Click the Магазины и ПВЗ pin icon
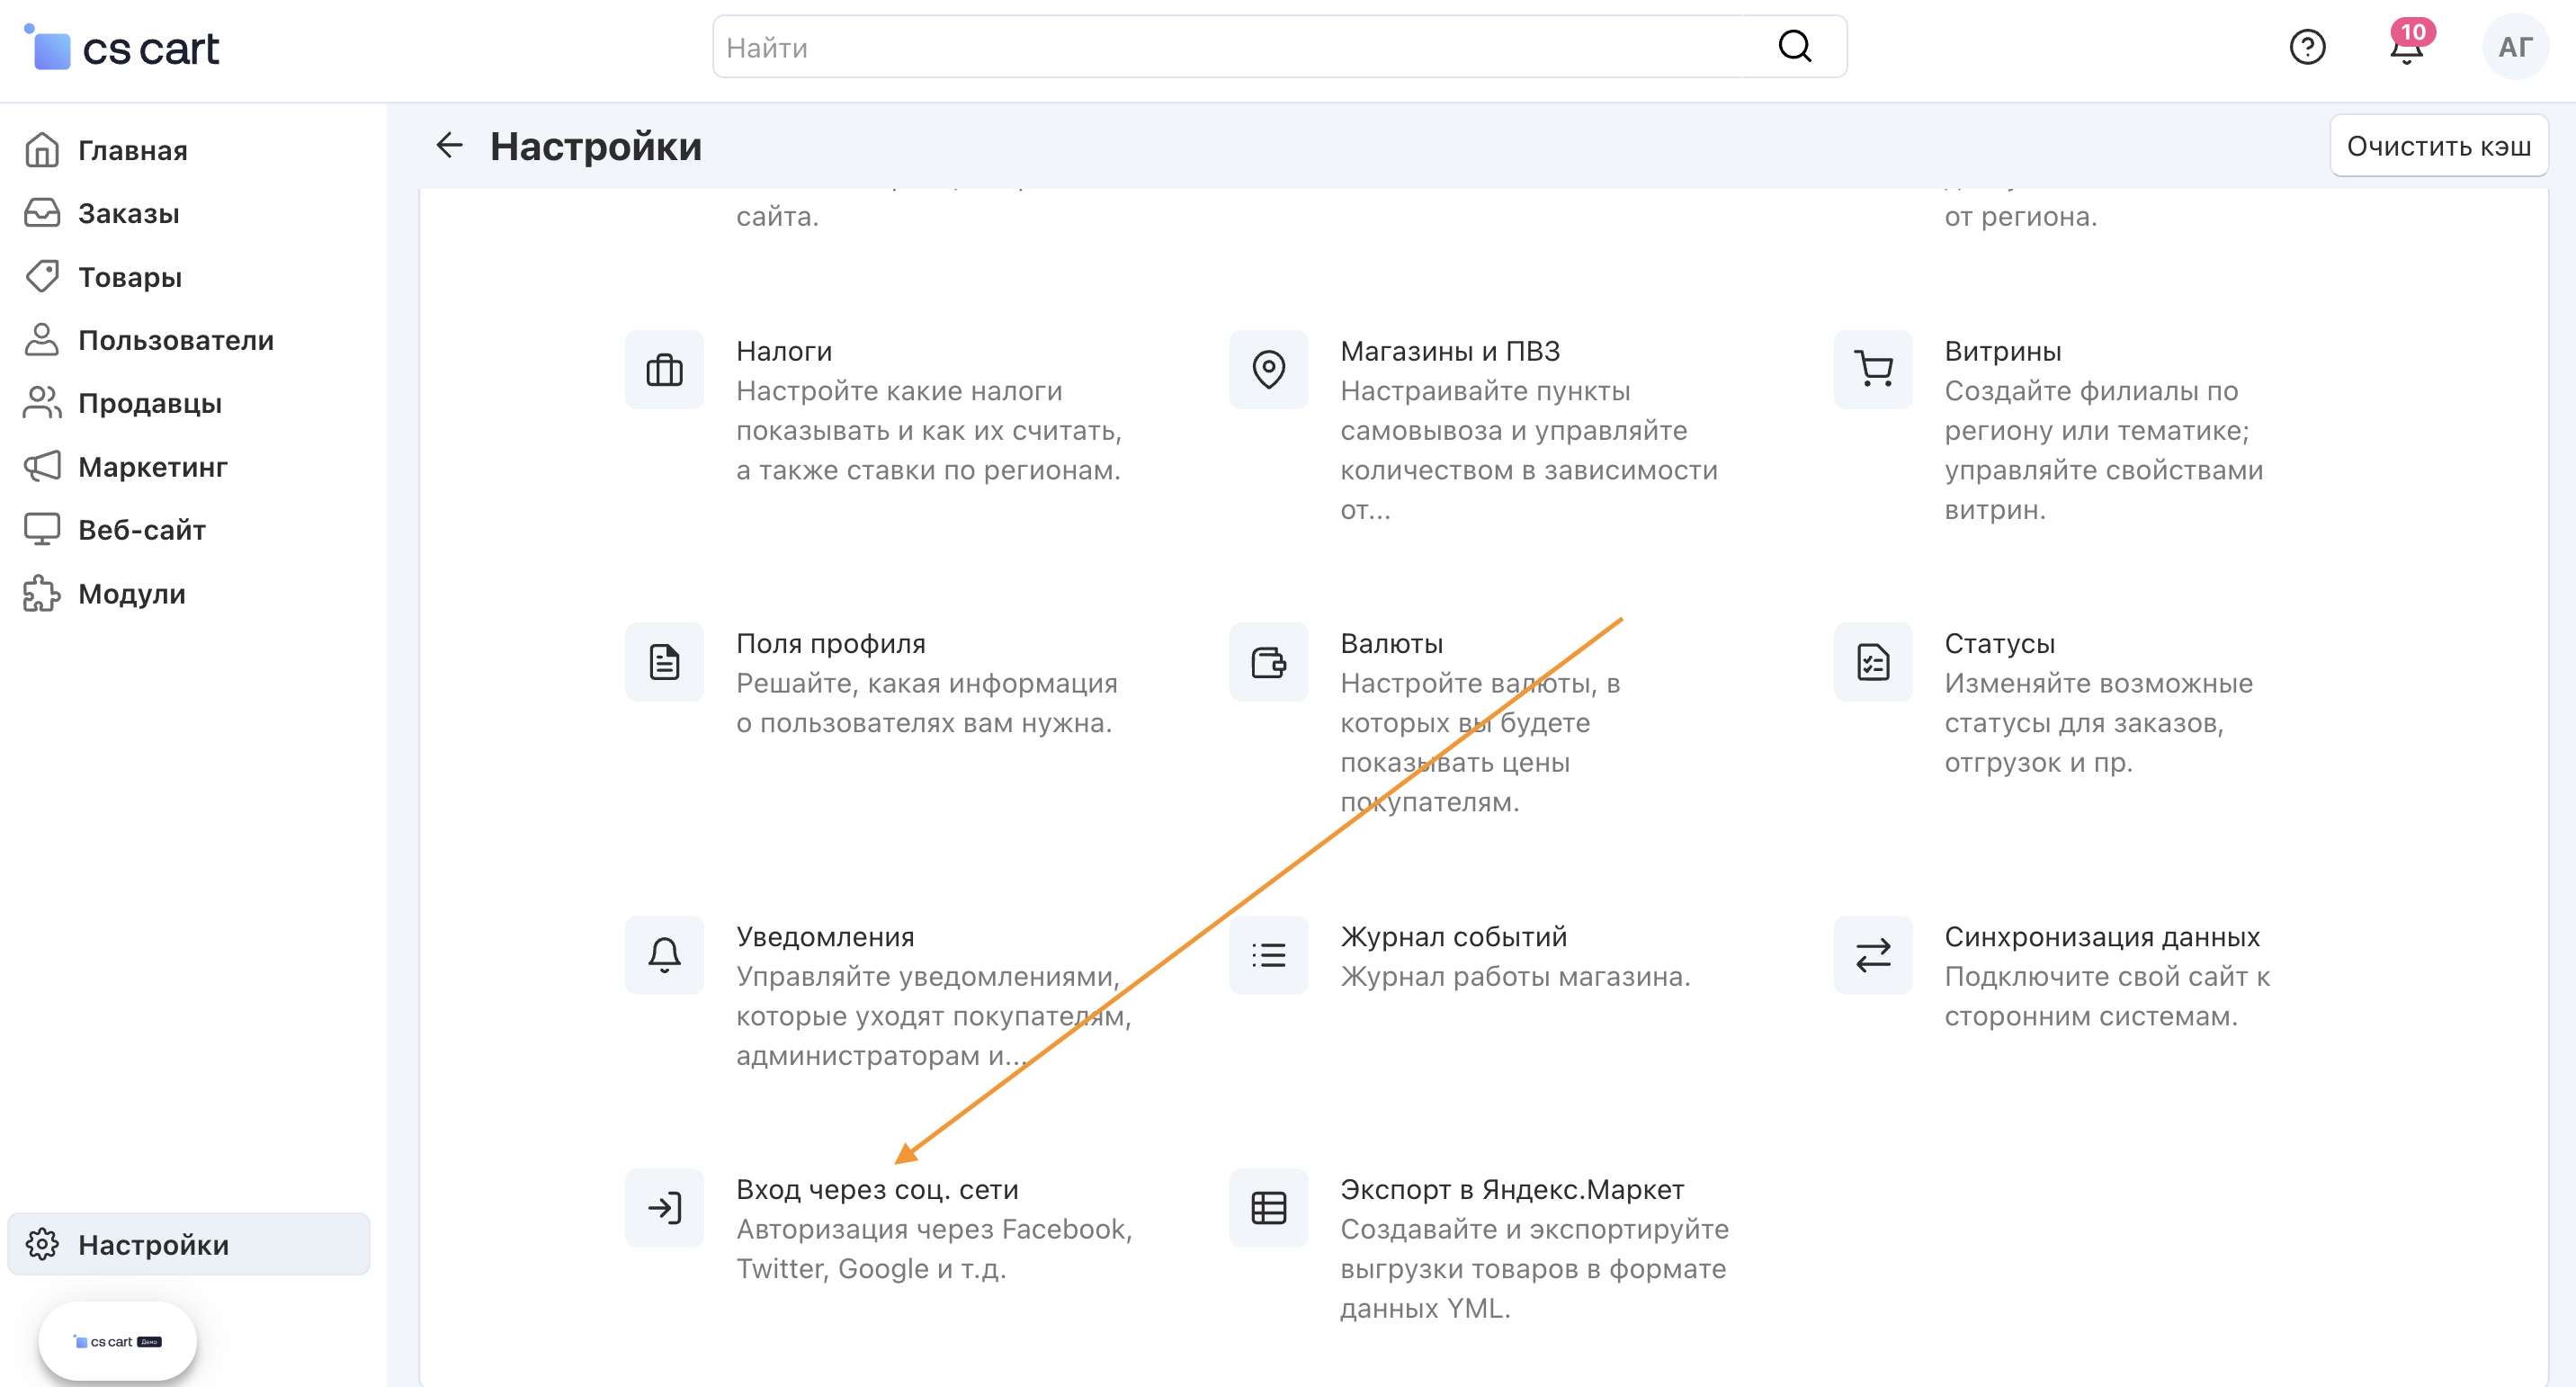This screenshot has width=2576, height=1387. (1268, 370)
